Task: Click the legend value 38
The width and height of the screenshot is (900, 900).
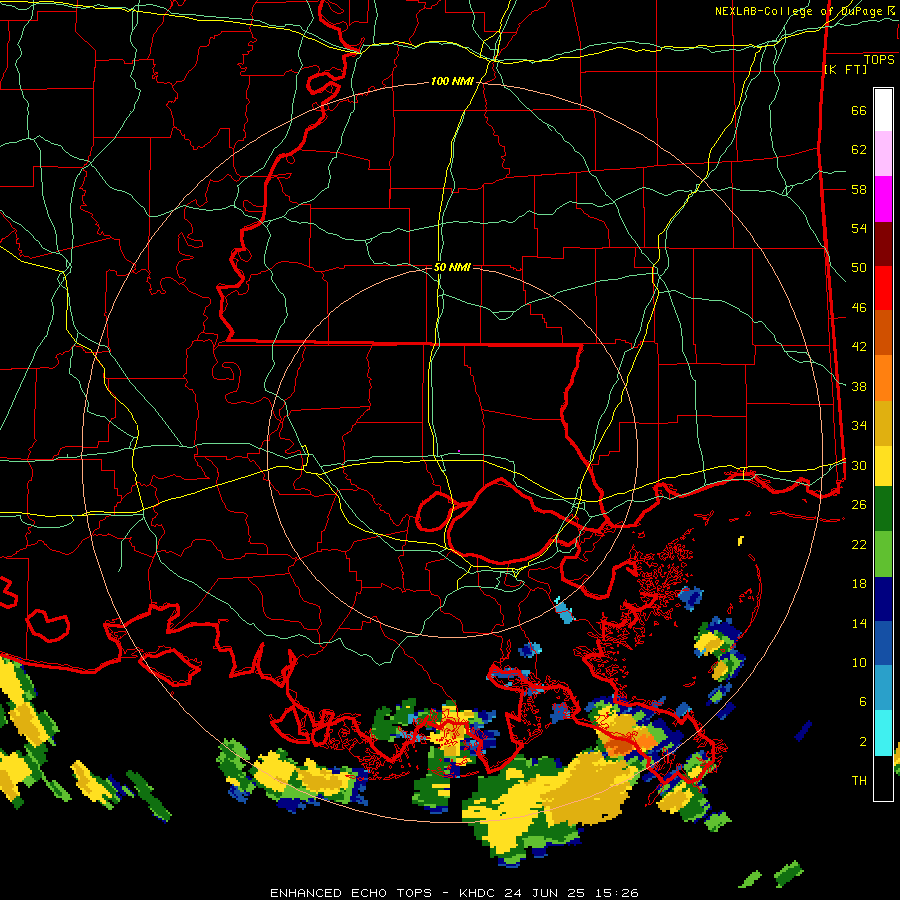Action: tap(859, 386)
